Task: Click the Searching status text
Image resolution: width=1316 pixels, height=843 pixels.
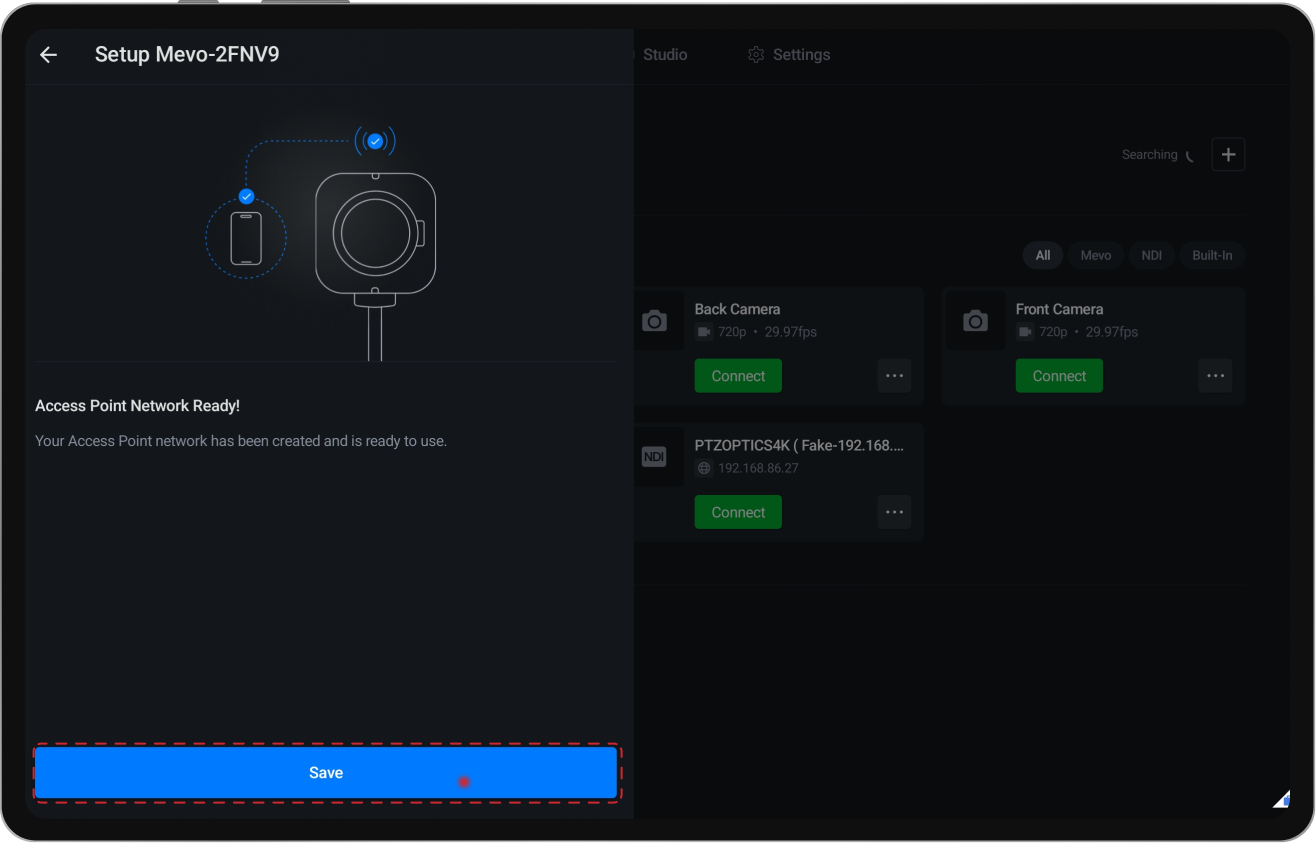Action: 1149,155
